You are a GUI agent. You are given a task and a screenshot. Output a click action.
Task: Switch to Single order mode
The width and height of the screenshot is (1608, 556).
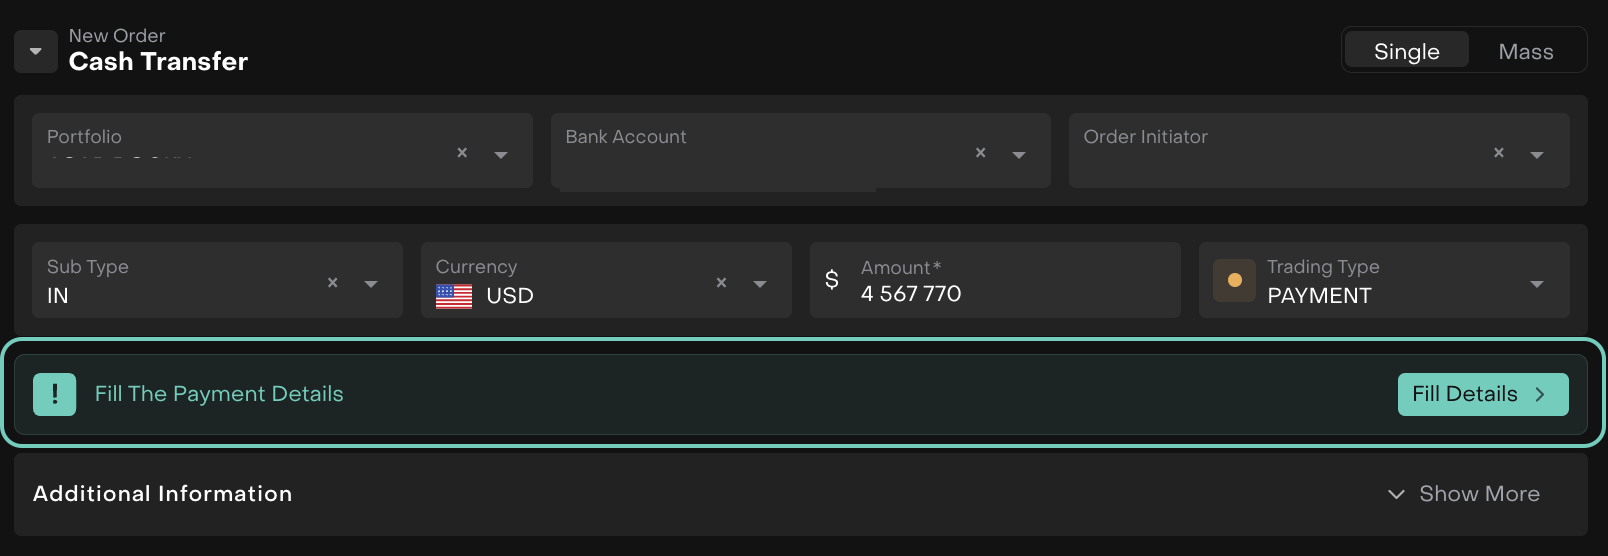1406,51
